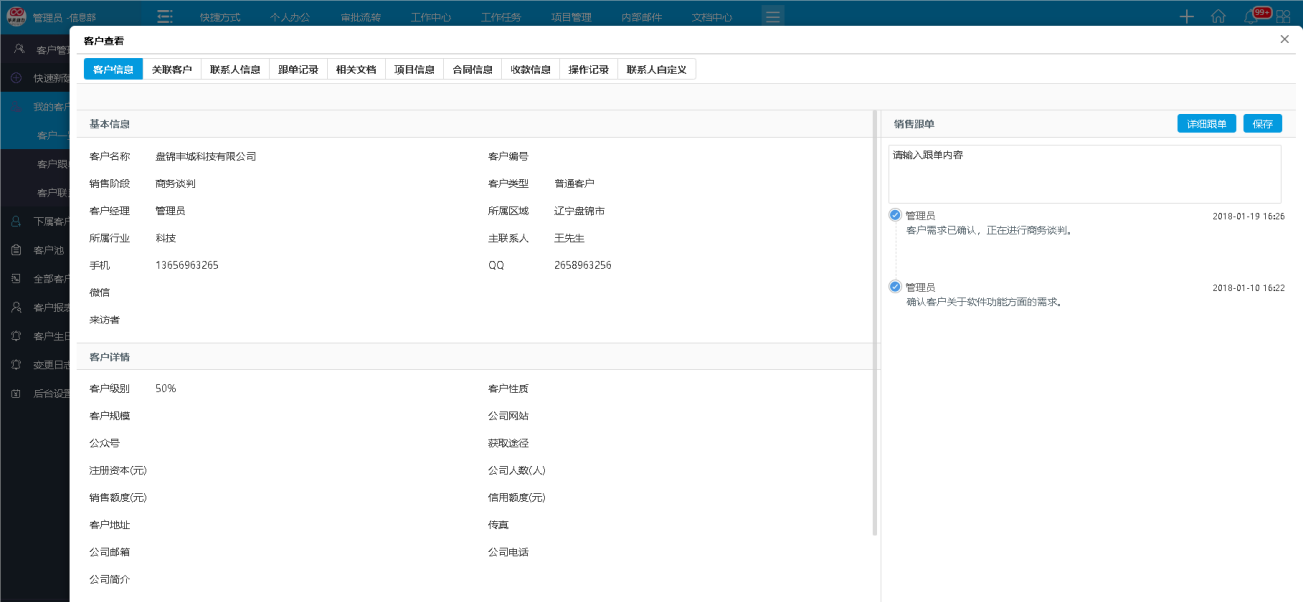Close the 客户查看 dialog
The height and width of the screenshot is (602, 1303).
tap(1285, 39)
